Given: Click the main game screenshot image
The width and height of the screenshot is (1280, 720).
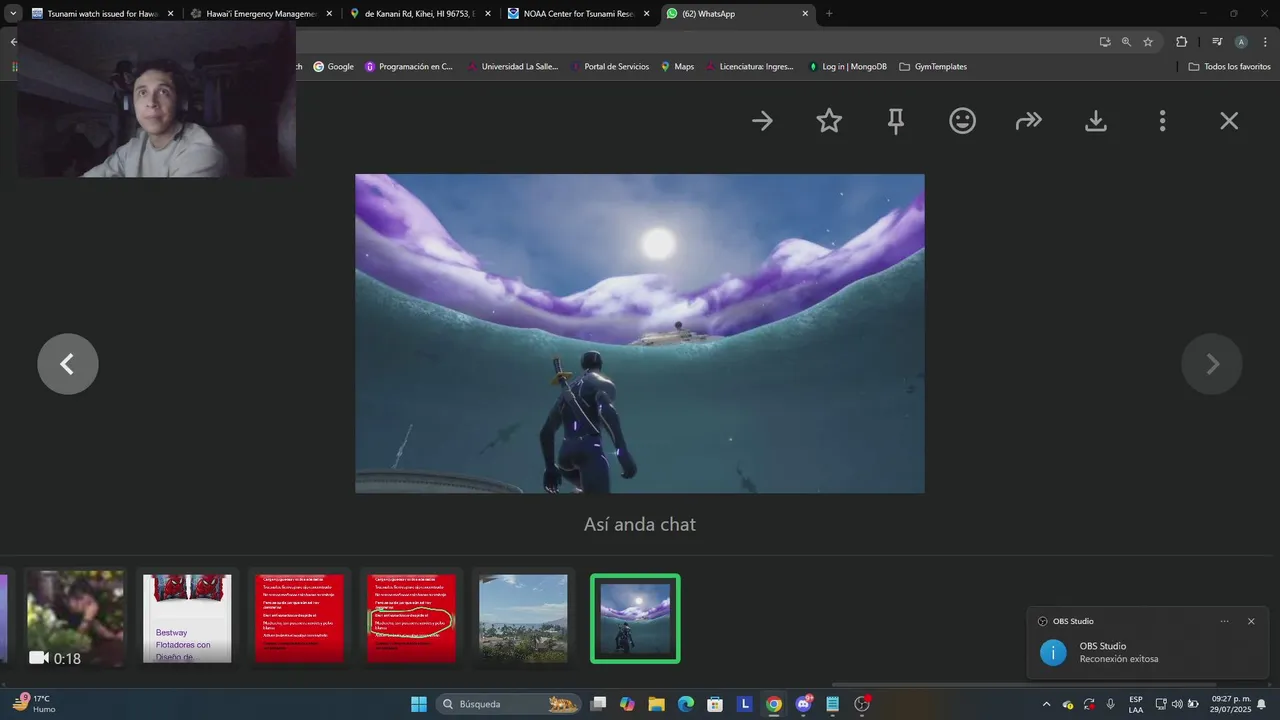Looking at the screenshot, I should [x=640, y=334].
